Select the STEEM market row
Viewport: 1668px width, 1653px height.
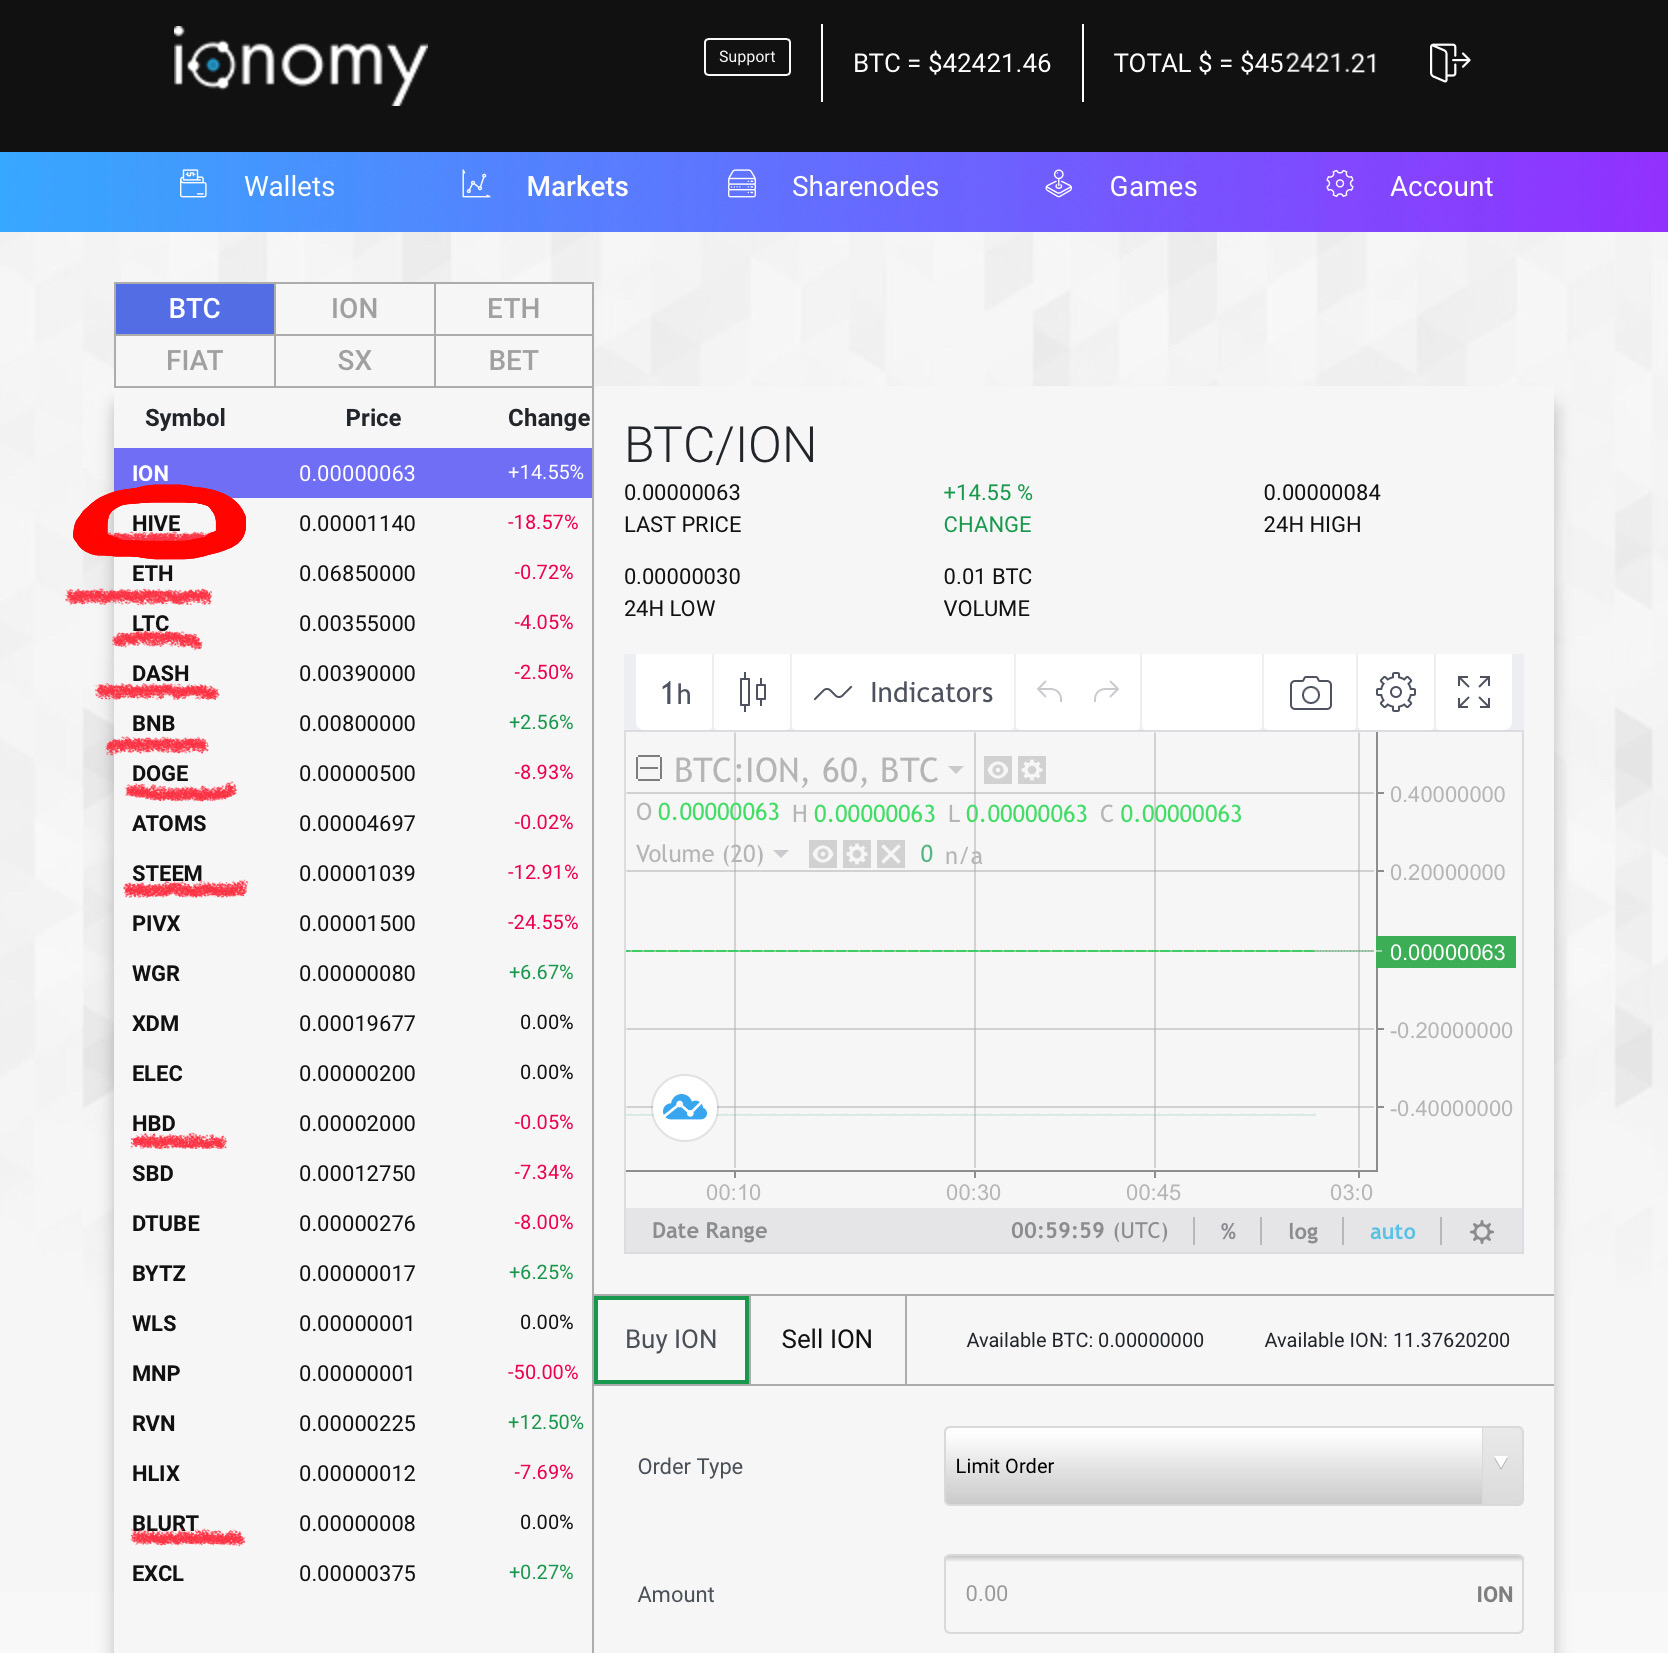pyautogui.click(x=353, y=873)
